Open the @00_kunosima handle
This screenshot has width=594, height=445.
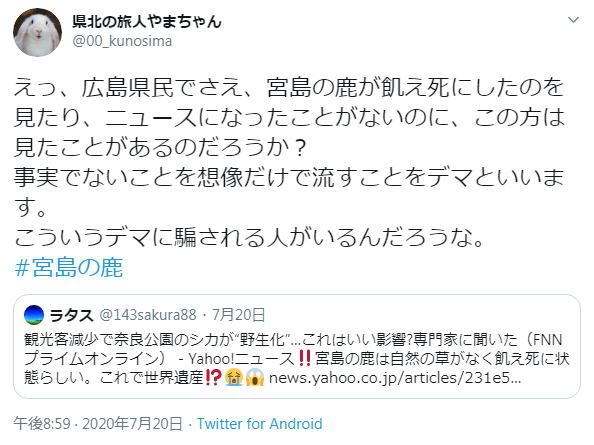[122, 41]
